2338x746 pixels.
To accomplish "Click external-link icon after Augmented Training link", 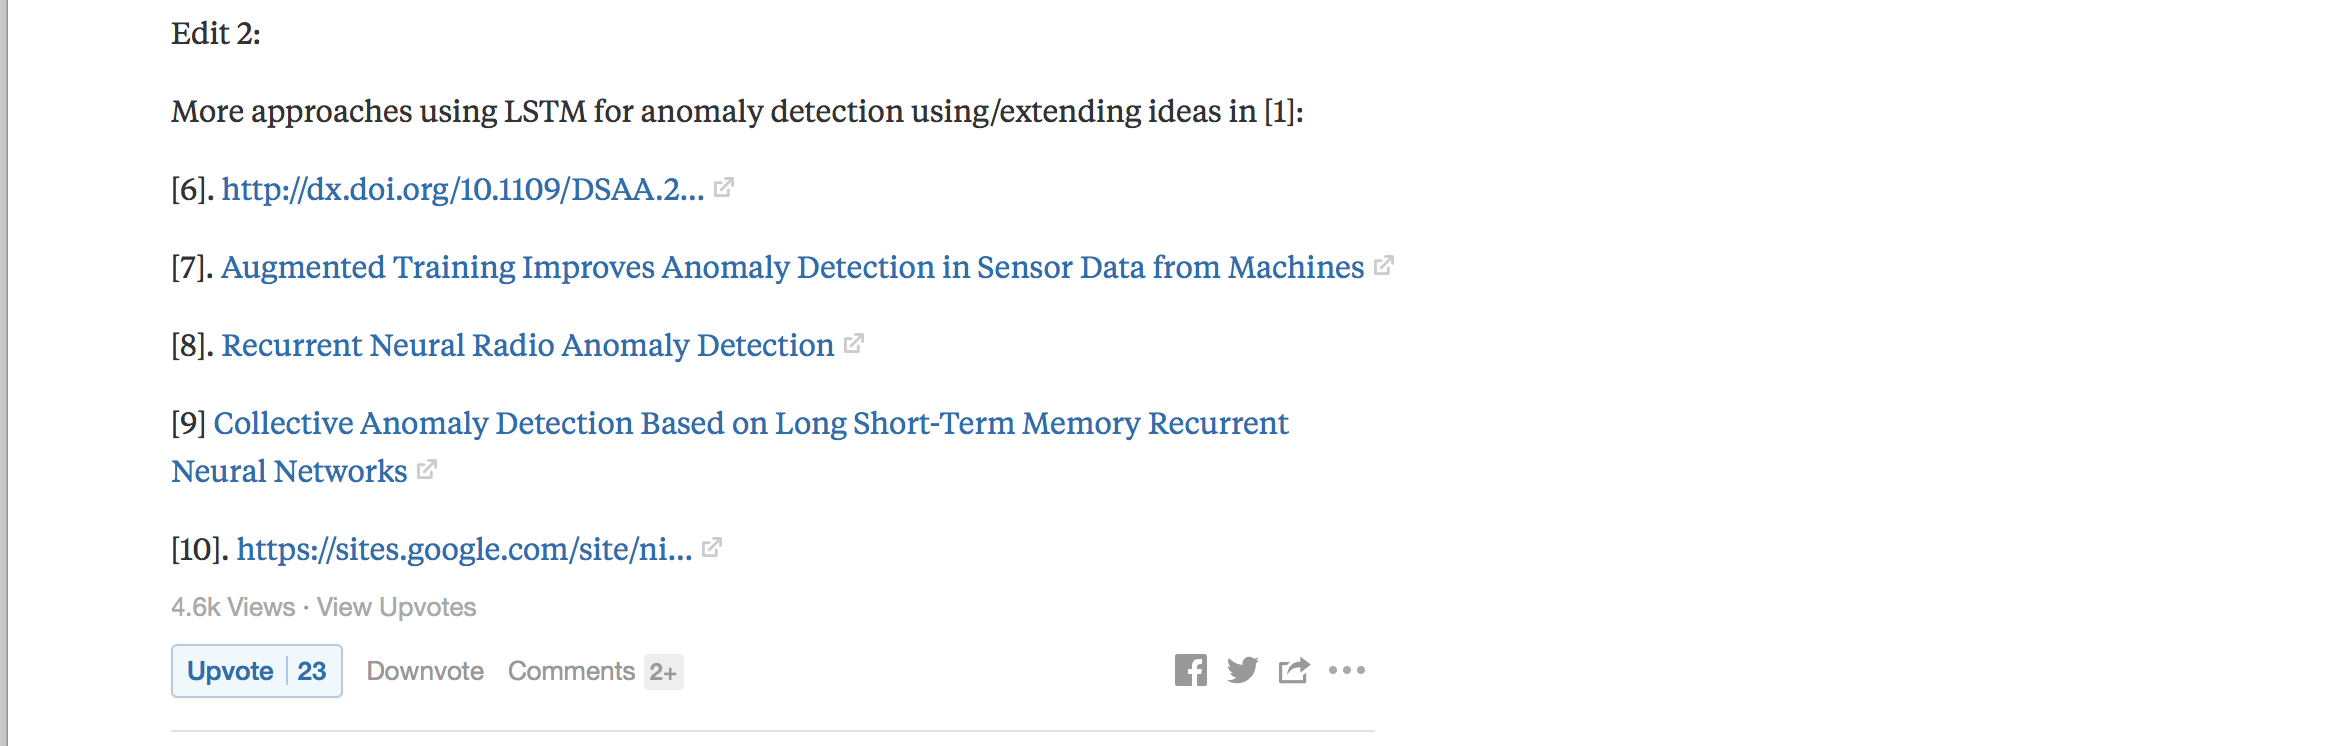I will 1384,265.
